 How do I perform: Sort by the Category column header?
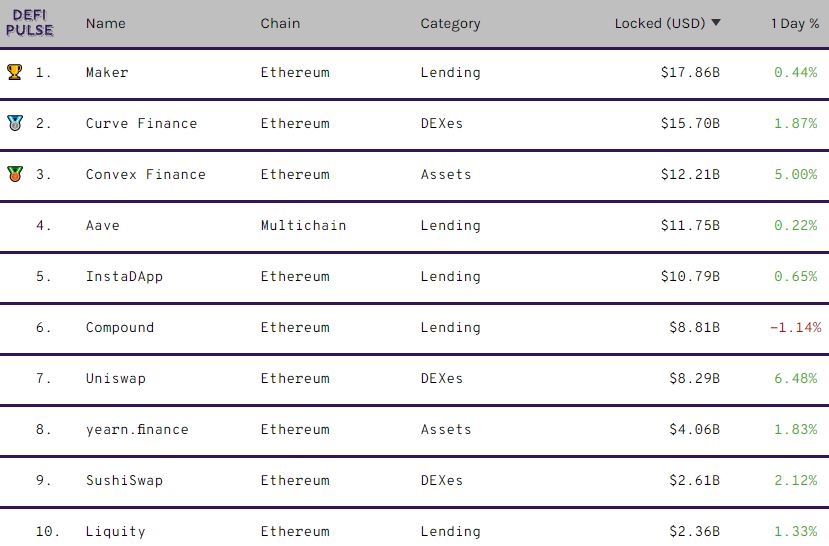click(x=450, y=23)
